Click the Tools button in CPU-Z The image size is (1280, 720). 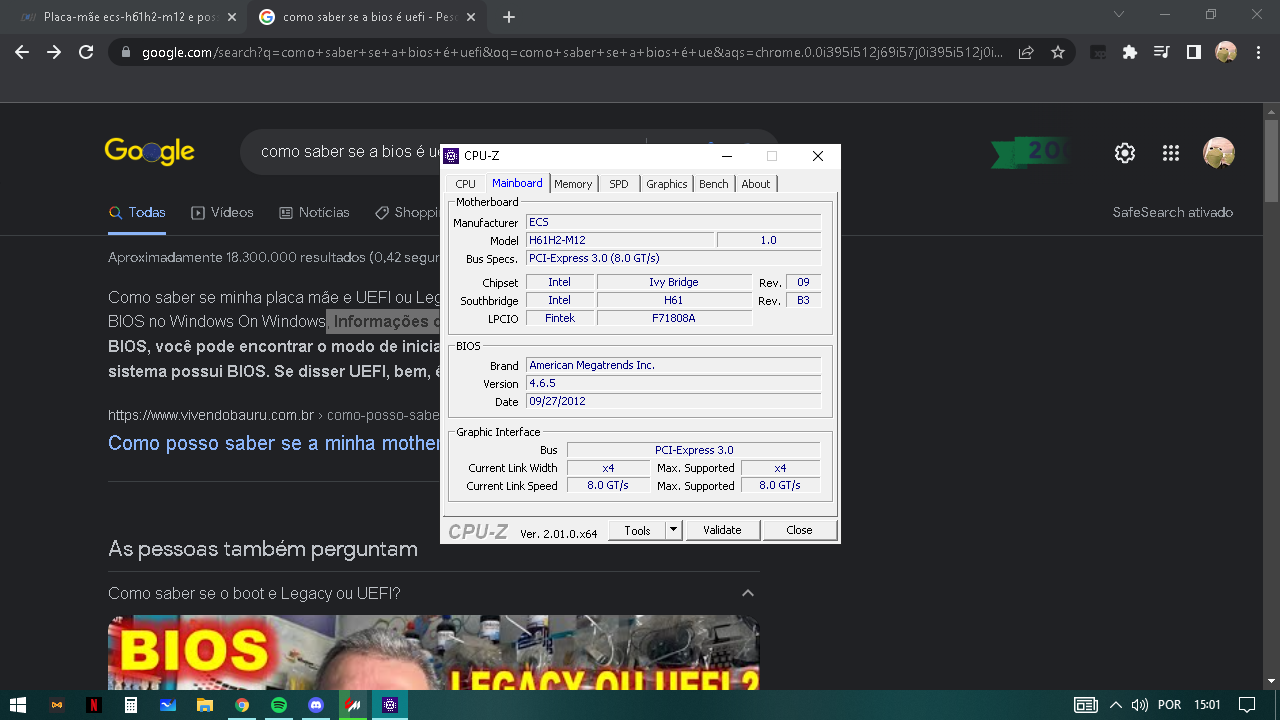tap(638, 530)
